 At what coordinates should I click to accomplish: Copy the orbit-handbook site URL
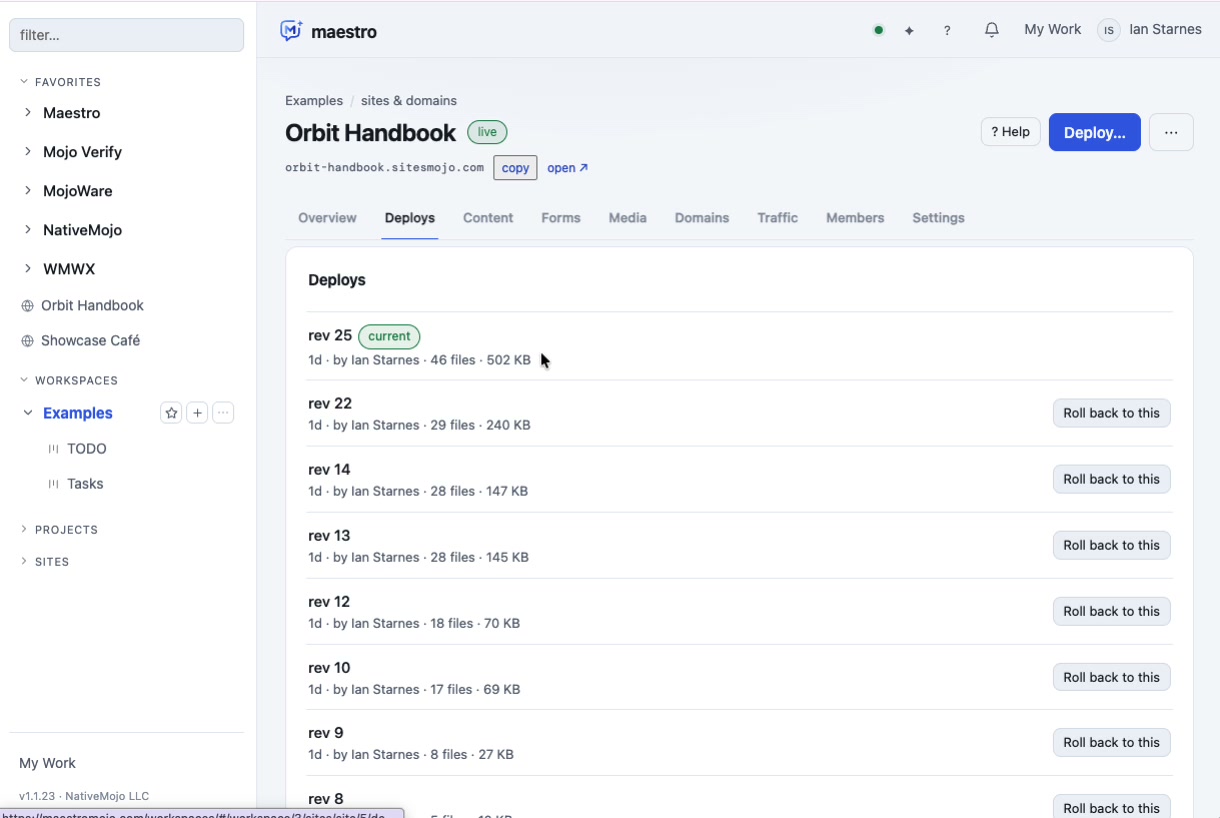coord(515,168)
